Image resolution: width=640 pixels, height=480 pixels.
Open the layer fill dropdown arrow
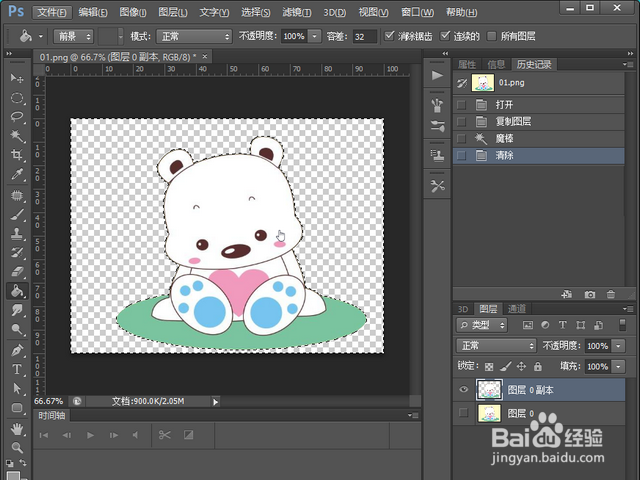pos(618,366)
